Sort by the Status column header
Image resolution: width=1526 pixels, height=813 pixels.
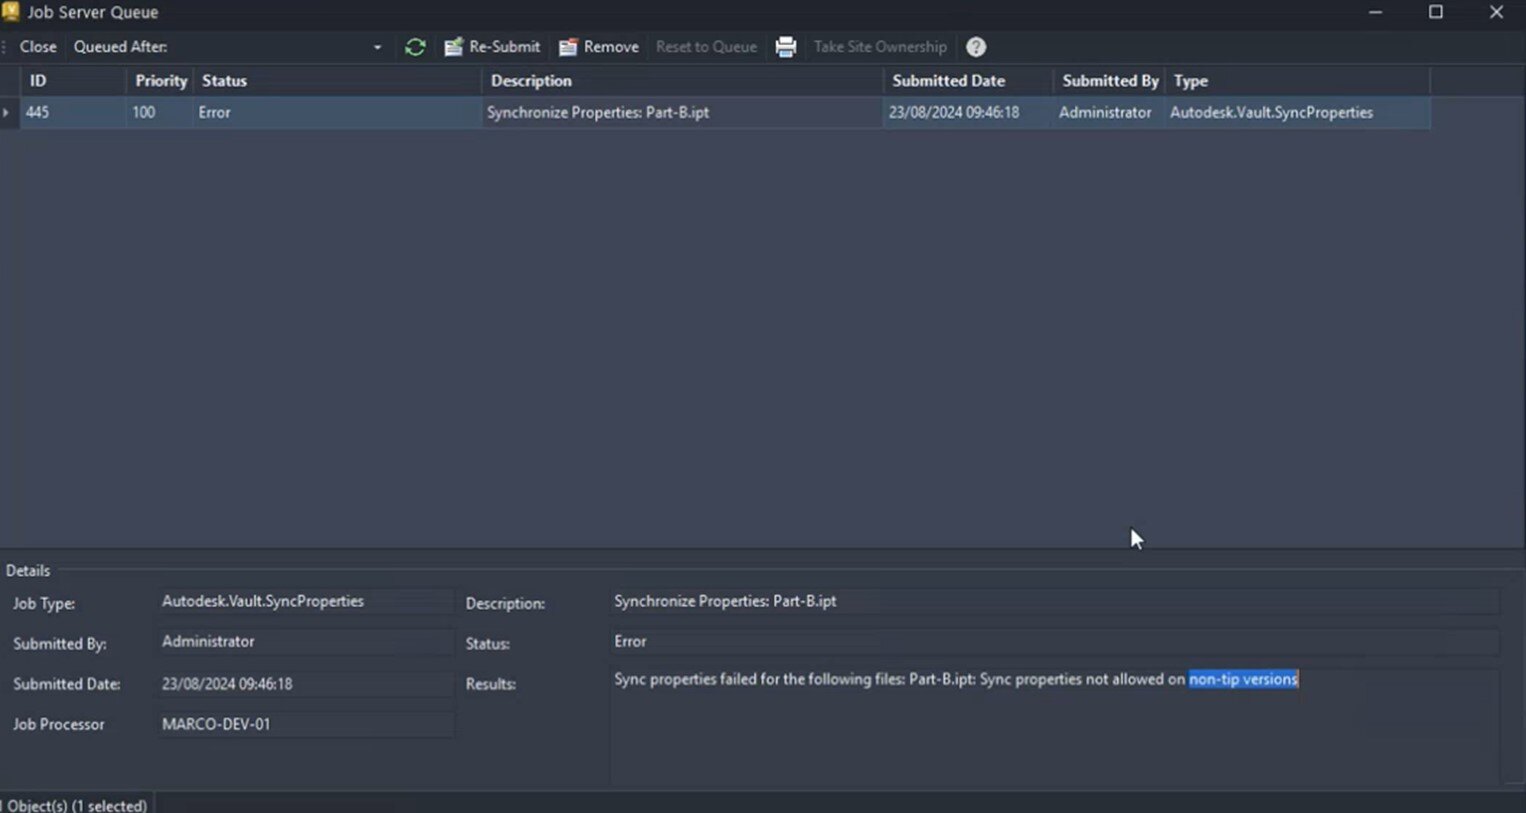[x=224, y=81]
